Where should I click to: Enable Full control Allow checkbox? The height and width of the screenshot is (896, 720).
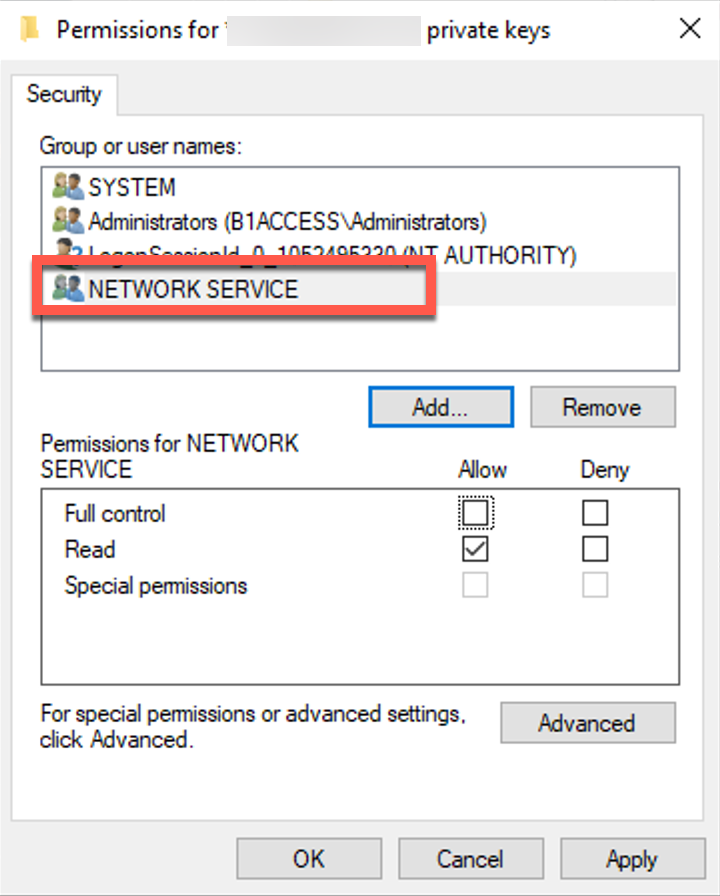click(475, 513)
